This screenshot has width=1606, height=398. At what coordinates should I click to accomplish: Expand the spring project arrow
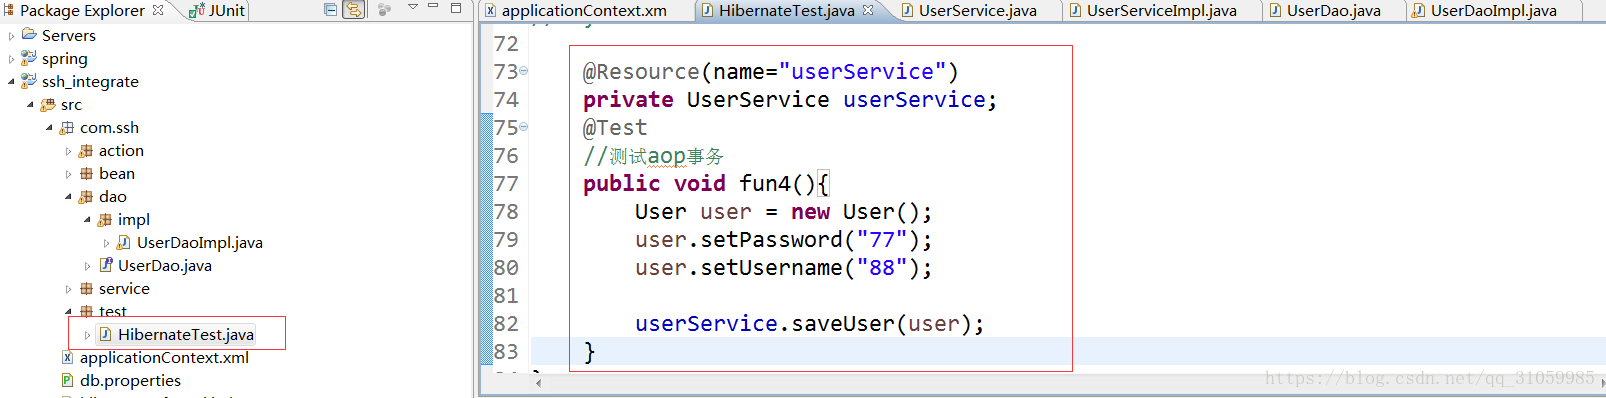click(x=12, y=59)
